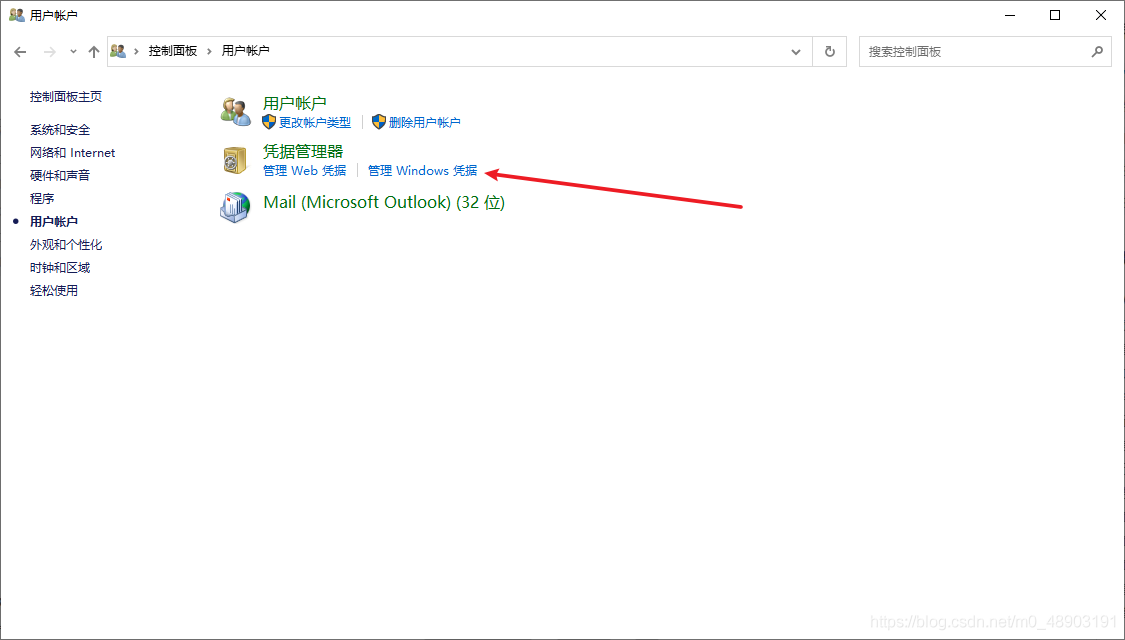The width and height of the screenshot is (1125, 640).
Task: Click the Mail Outlook mailbox icon
Action: (x=235, y=207)
